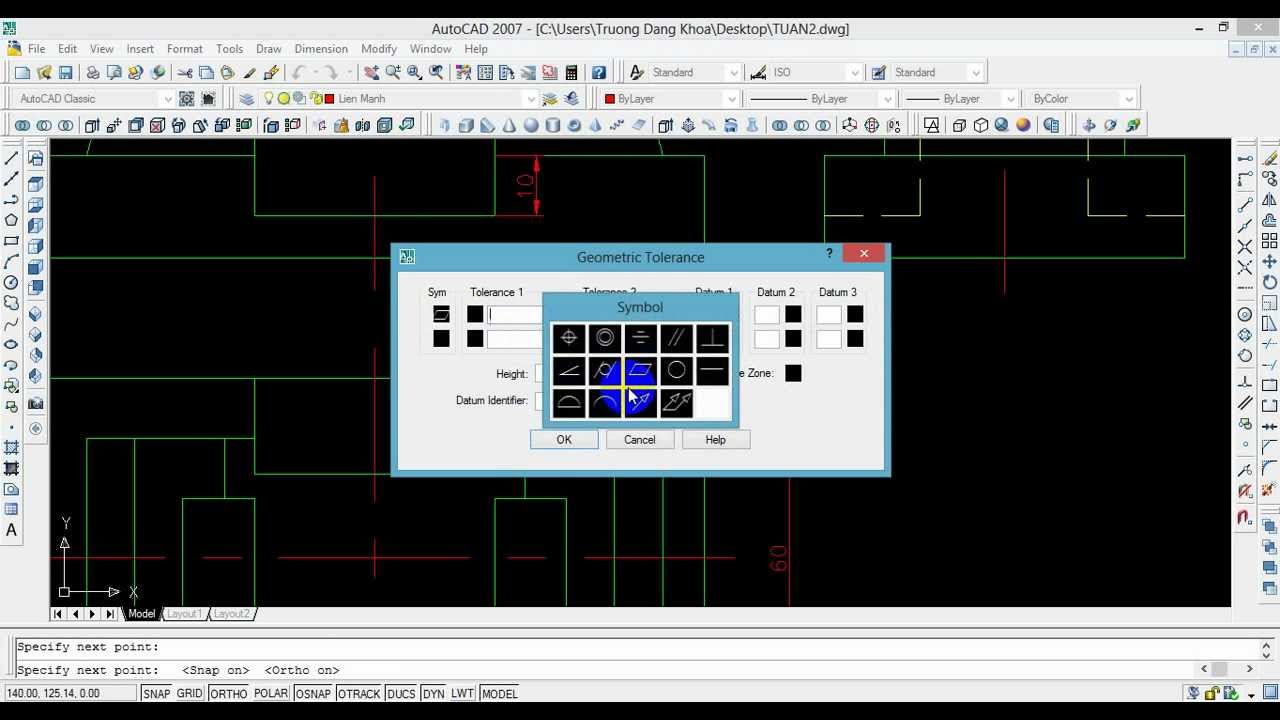Select the Angularity symbol
The height and width of the screenshot is (720, 1280).
(x=569, y=371)
